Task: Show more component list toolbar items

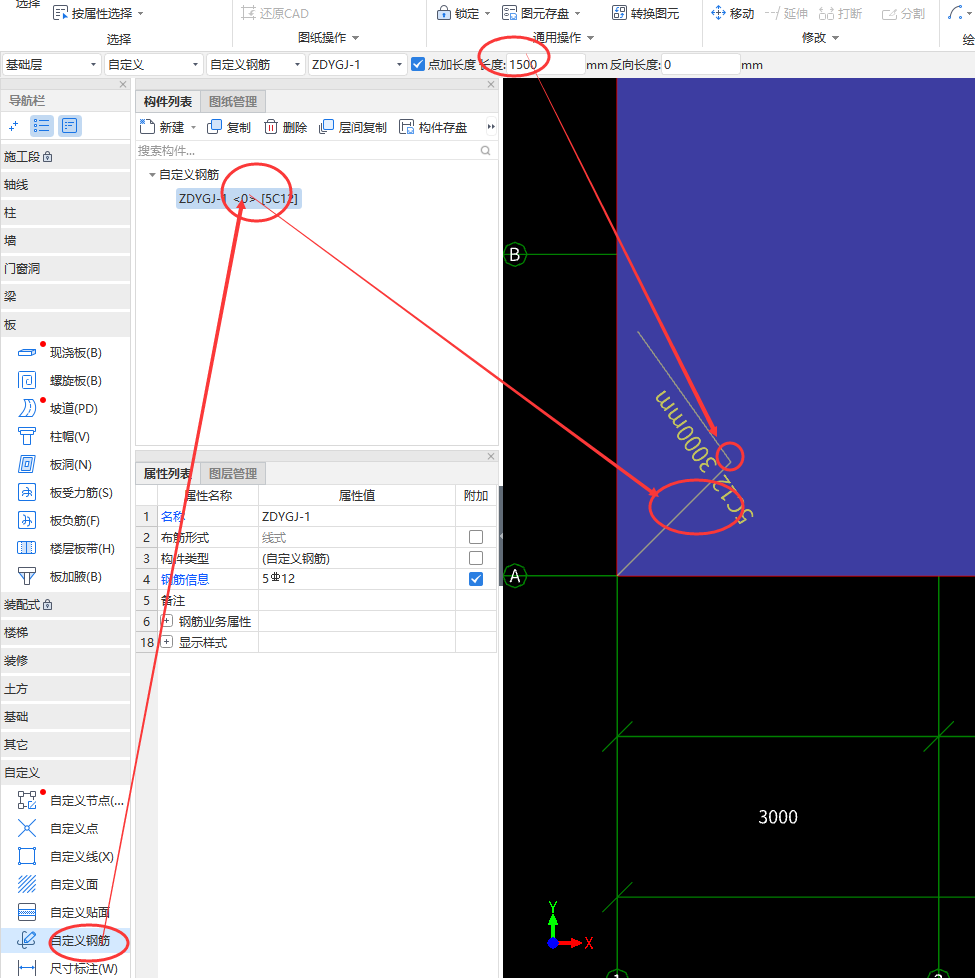Action: click(491, 127)
